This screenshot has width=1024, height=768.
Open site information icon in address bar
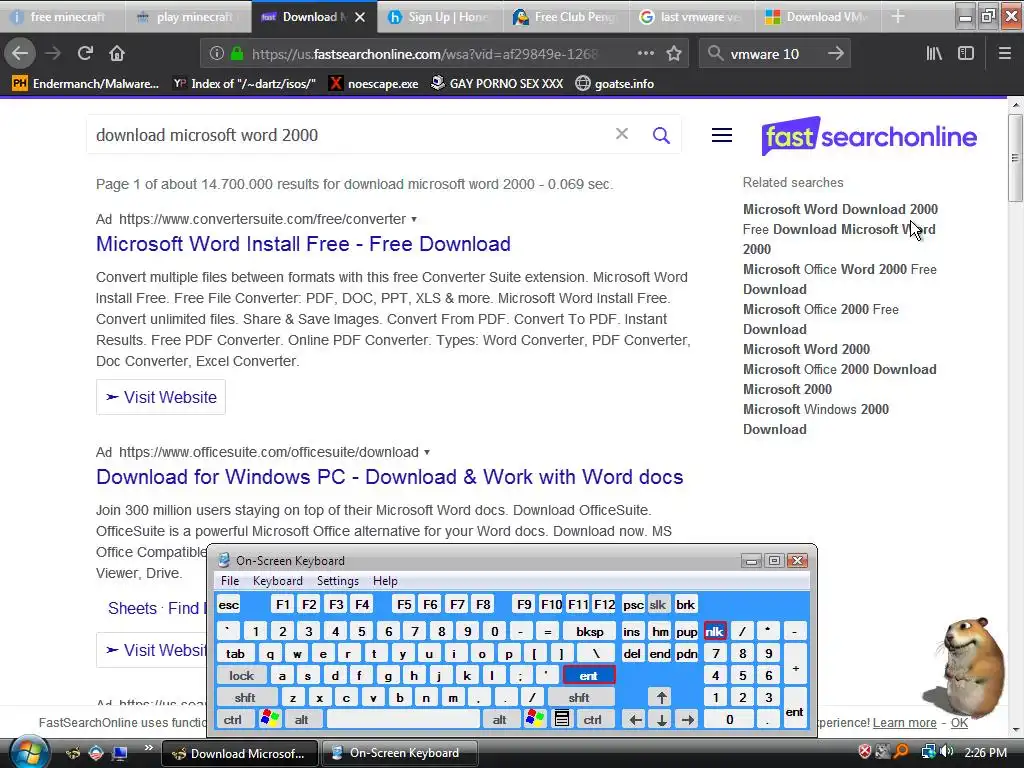pyautogui.click(x=217, y=54)
